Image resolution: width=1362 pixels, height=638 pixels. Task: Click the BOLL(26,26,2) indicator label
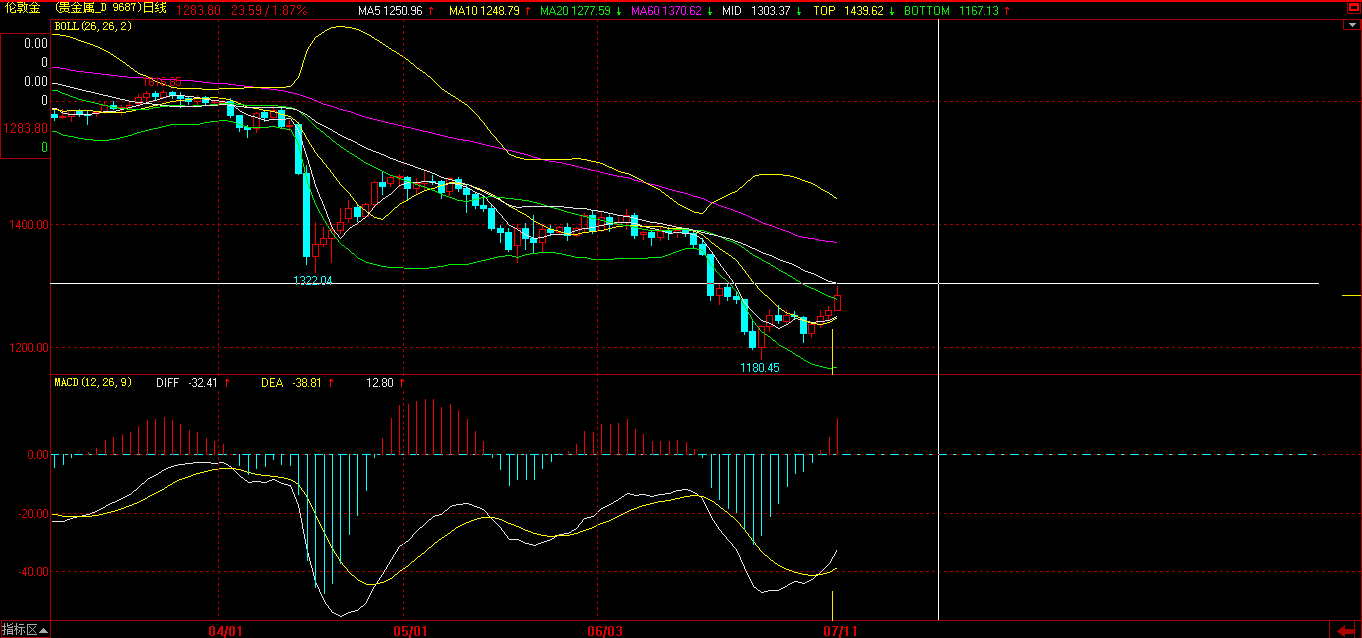tap(91, 26)
